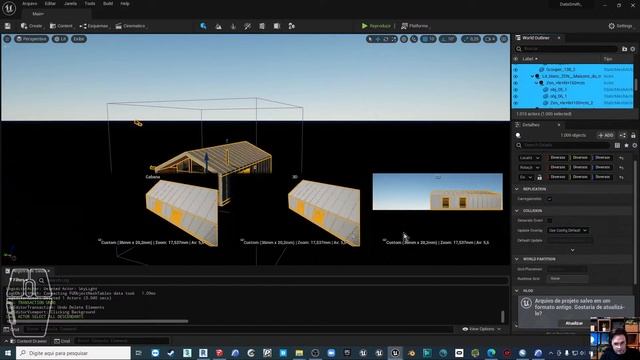The height and width of the screenshot is (360, 640).
Task: Open the Lit view mode dropdown
Action: coord(60,39)
